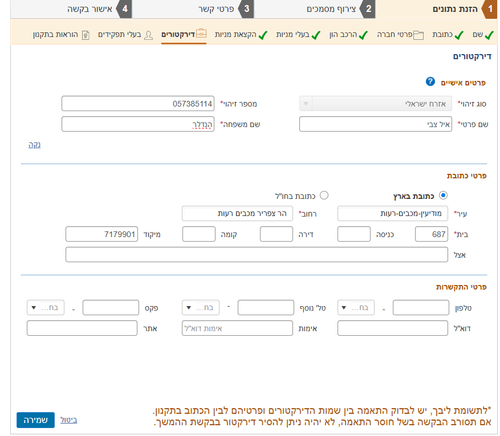Click the שם פרטי input field
Screen dimensions: 500x436
click(375, 124)
